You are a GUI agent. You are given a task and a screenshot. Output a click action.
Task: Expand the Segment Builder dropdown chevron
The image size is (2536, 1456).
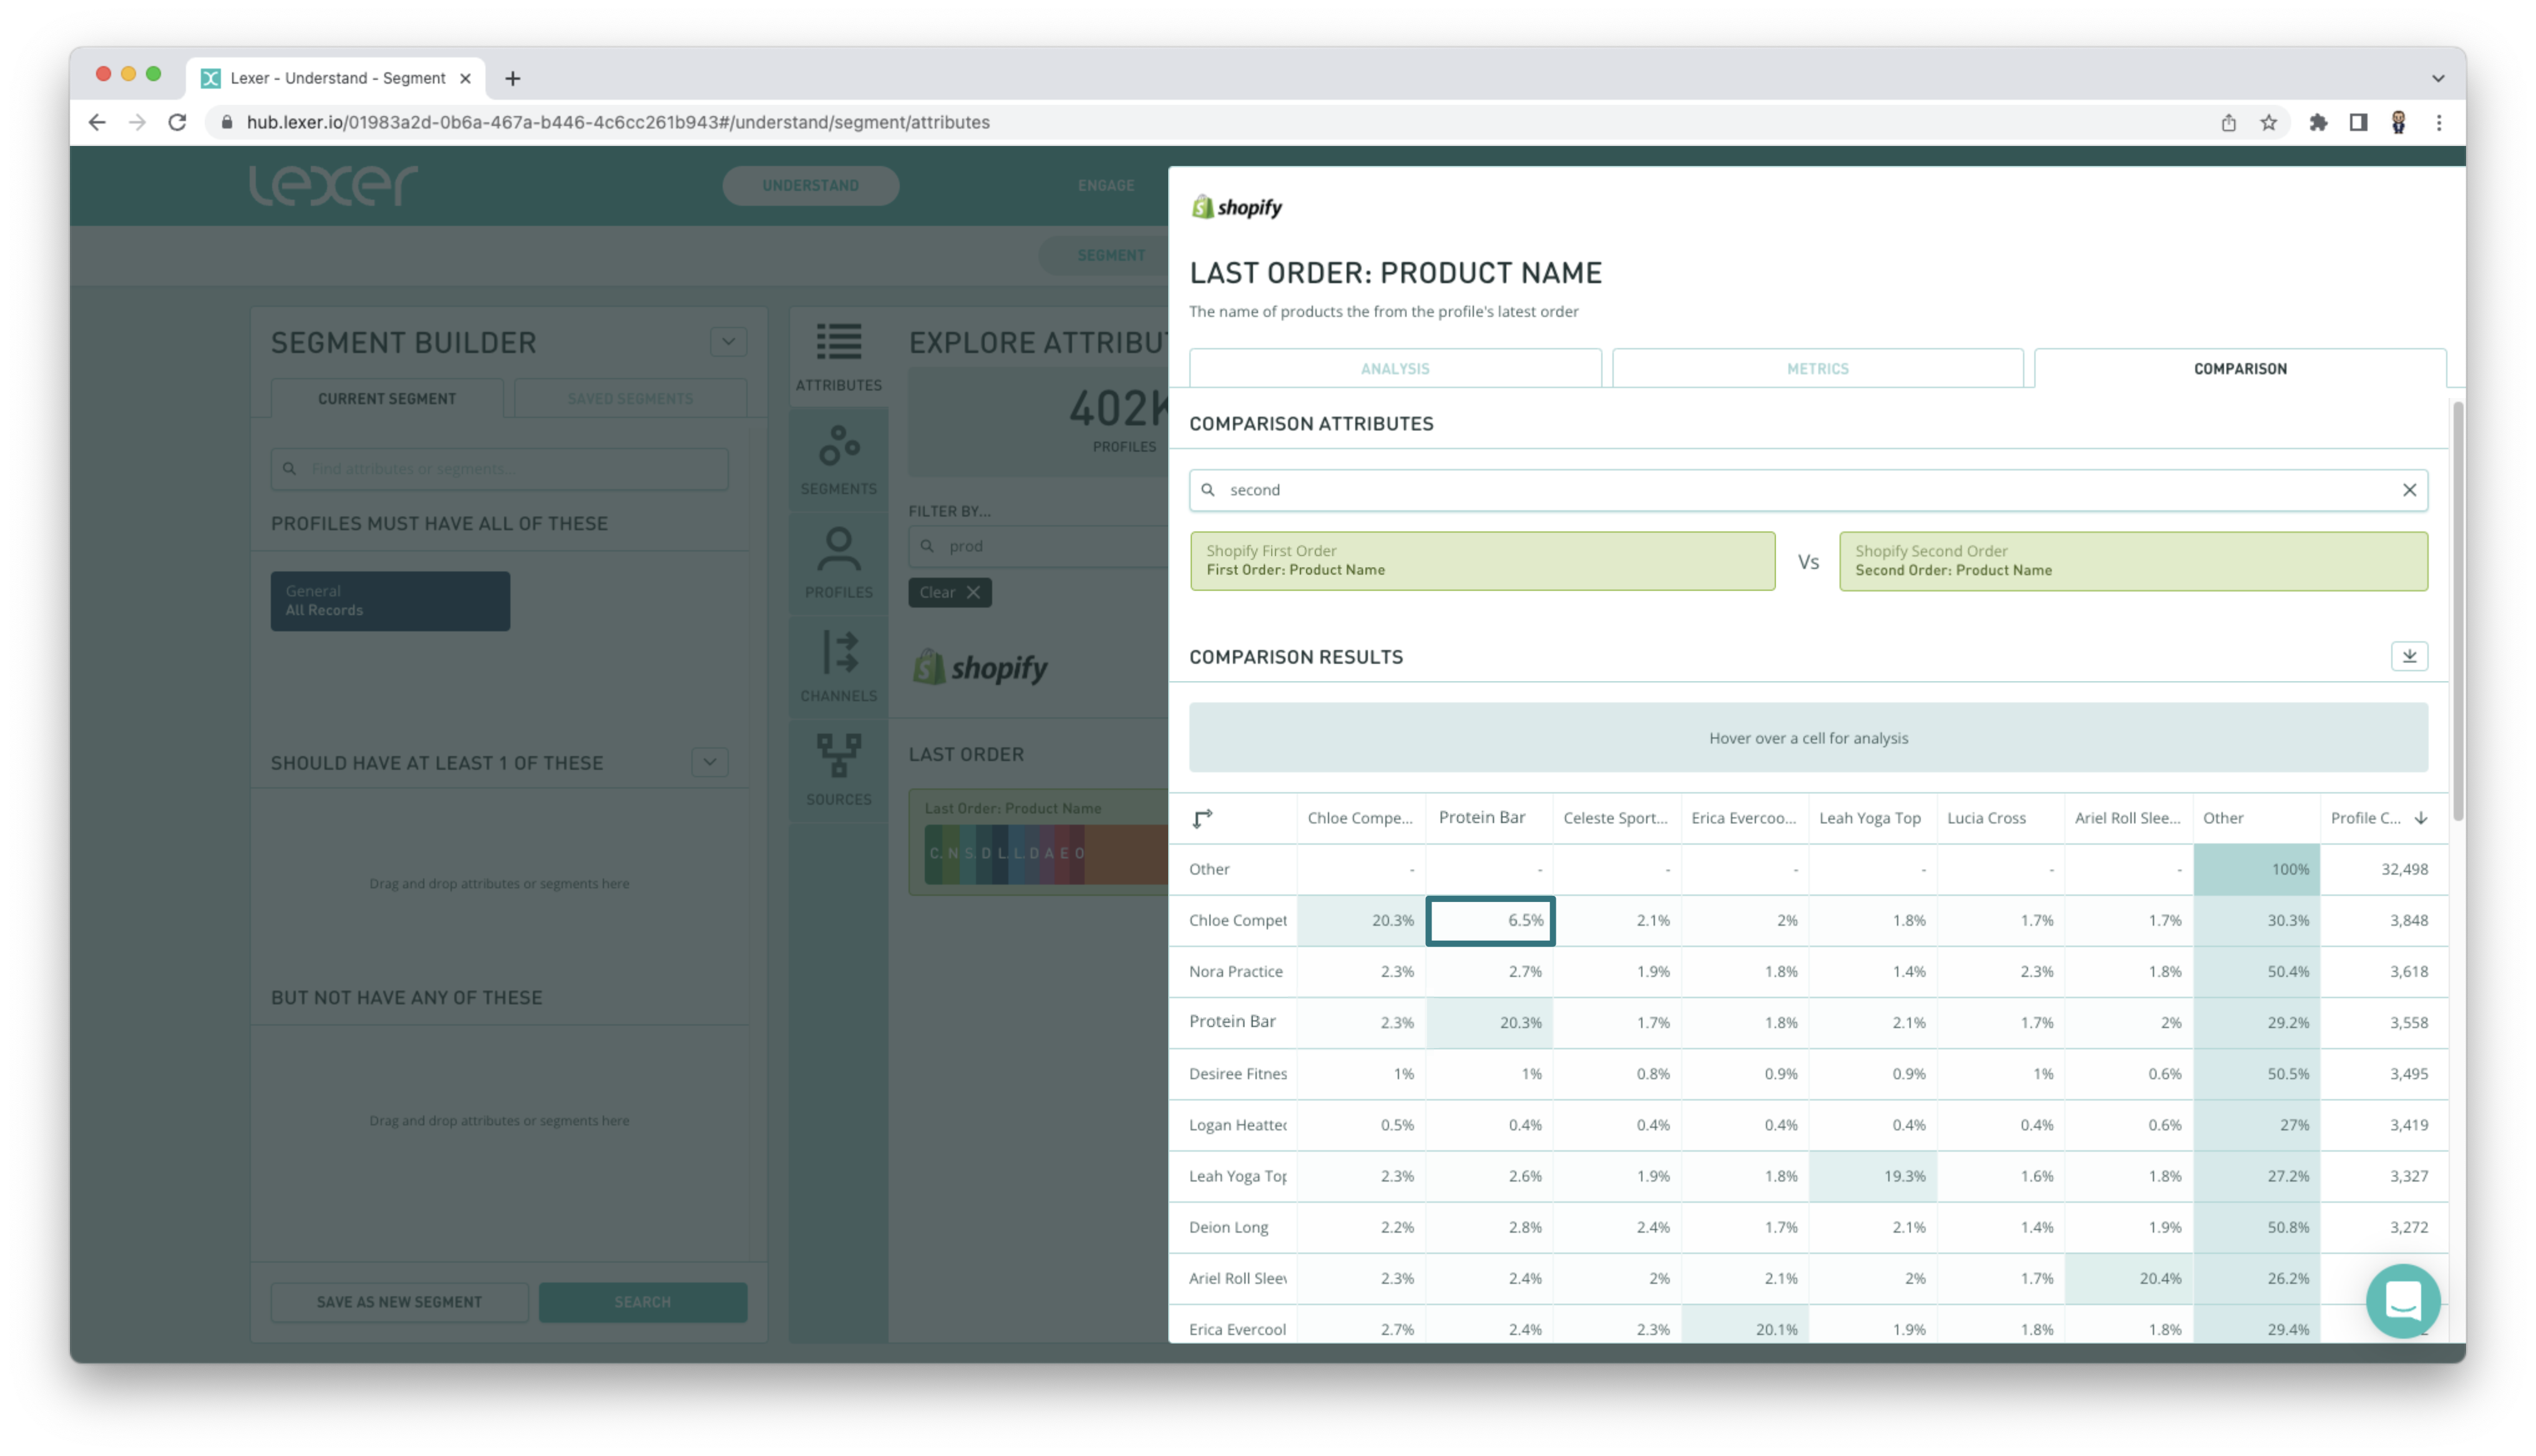pos(728,342)
